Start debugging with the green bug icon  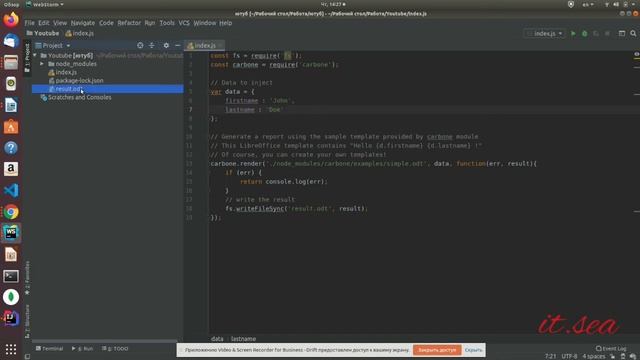click(584, 33)
